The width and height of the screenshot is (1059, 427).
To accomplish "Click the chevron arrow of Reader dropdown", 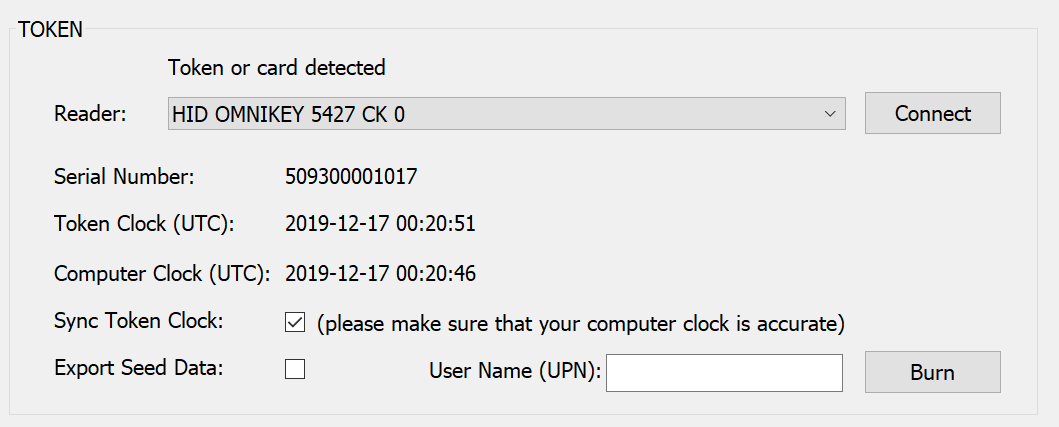I will 829,114.
